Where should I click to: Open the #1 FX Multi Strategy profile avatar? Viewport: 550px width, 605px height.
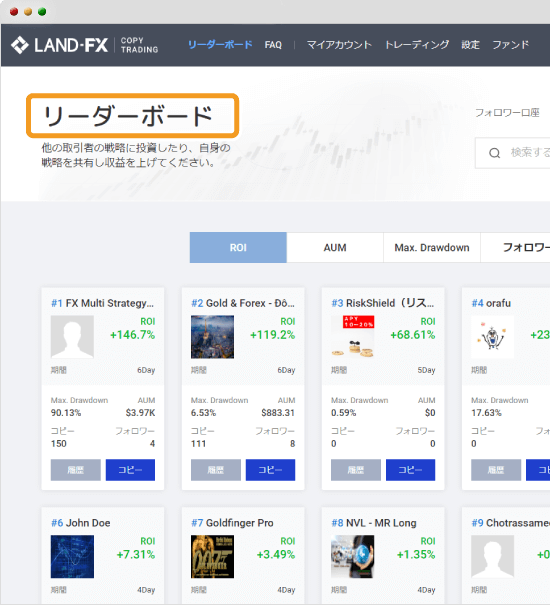[72, 337]
